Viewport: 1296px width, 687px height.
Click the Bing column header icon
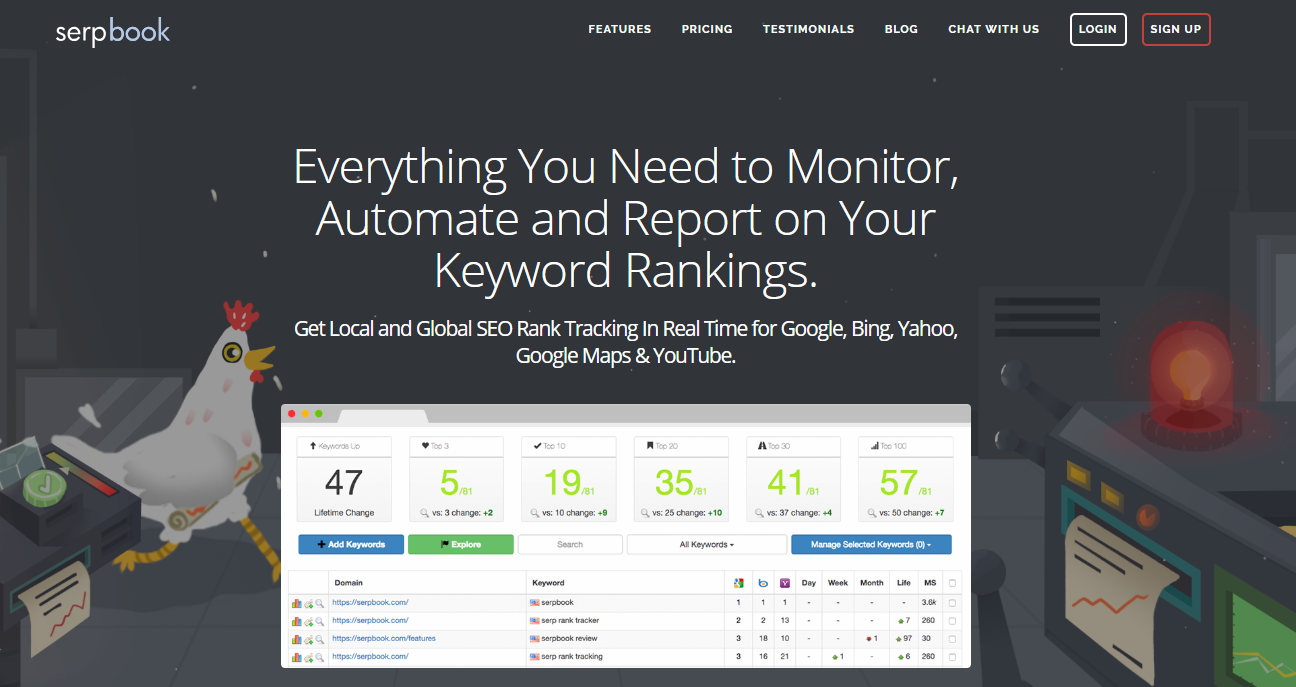[x=762, y=583]
